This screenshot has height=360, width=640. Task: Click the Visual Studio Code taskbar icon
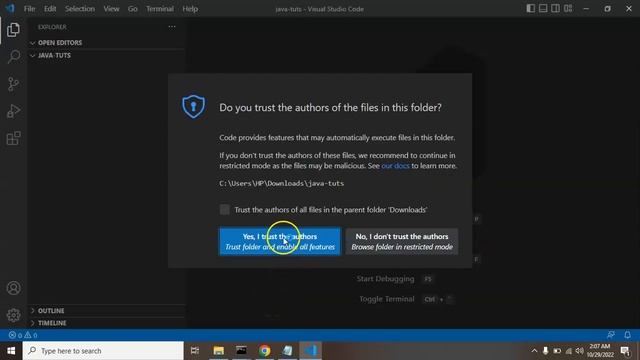pos(310,351)
